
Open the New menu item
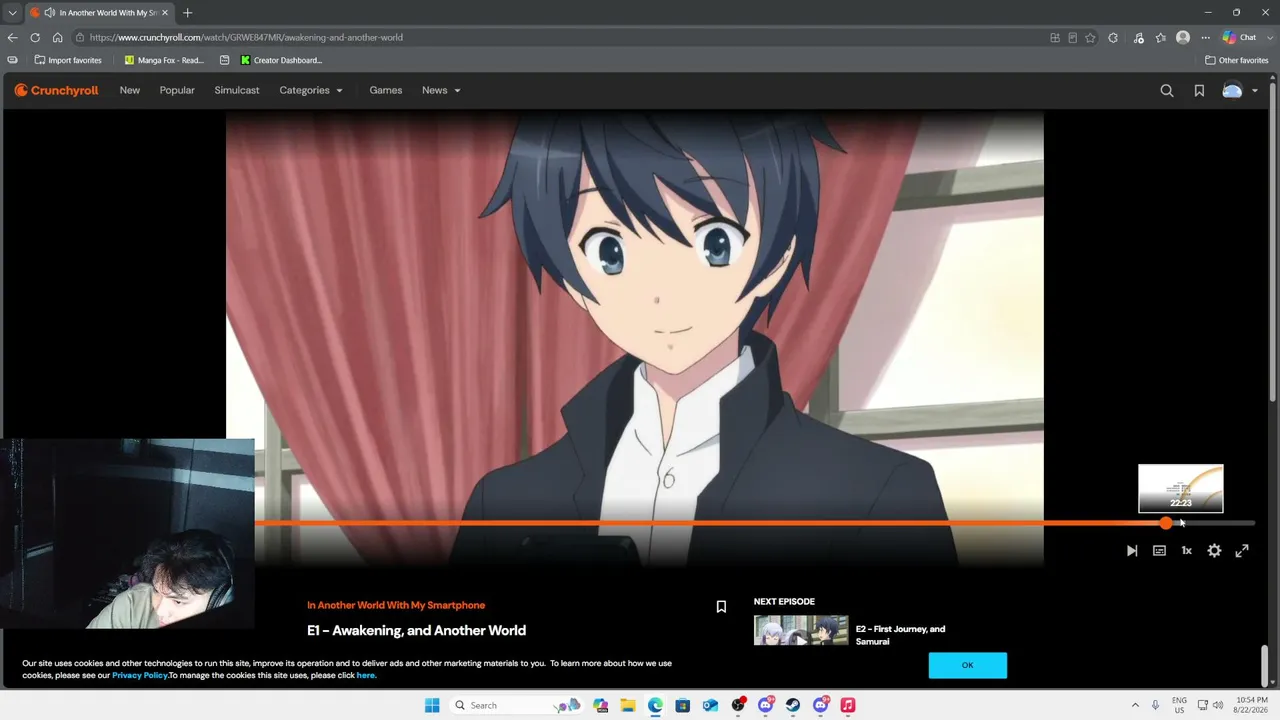(x=130, y=90)
